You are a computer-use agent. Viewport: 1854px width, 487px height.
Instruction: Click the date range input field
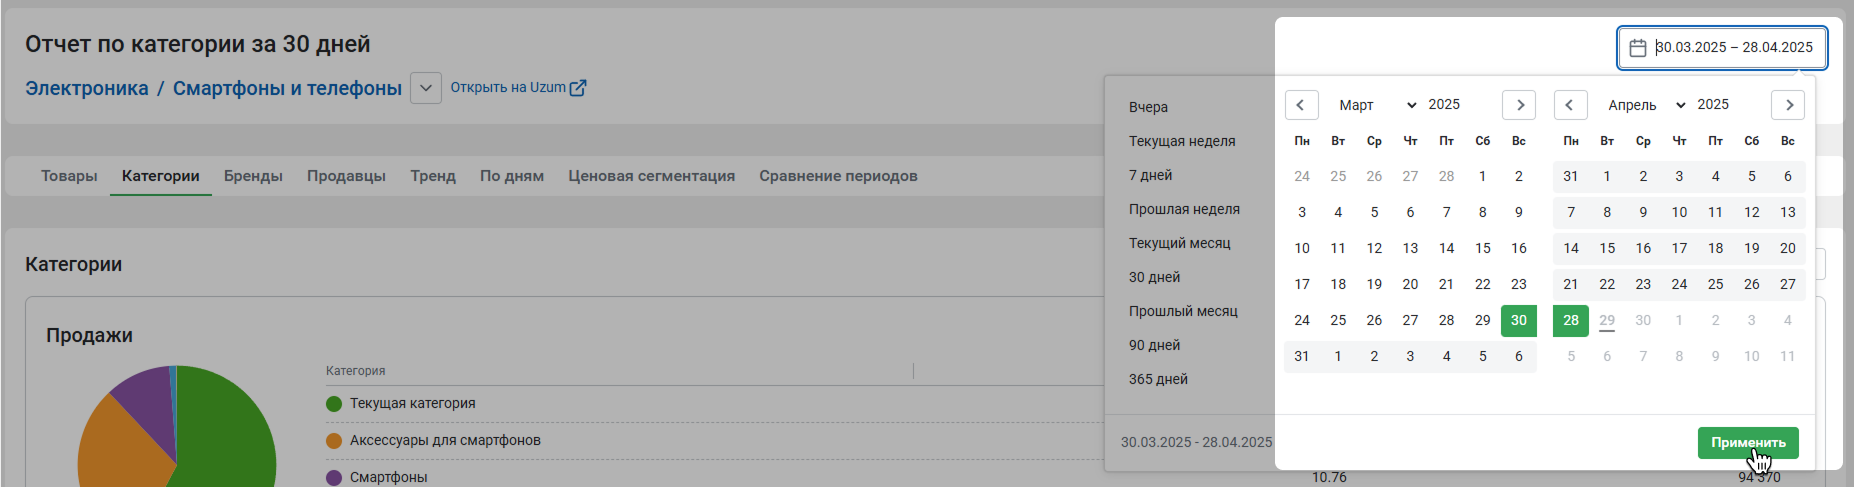(1723, 48)
